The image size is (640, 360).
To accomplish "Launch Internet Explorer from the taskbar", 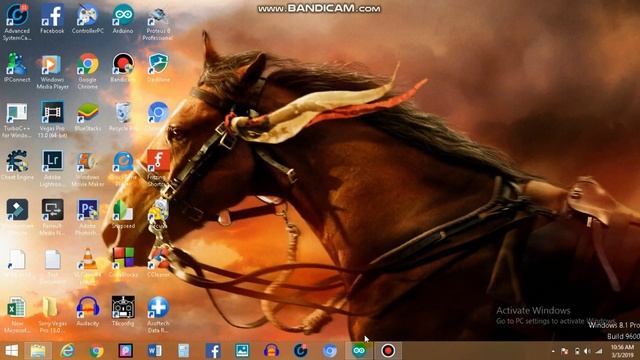I will (67, 351).
